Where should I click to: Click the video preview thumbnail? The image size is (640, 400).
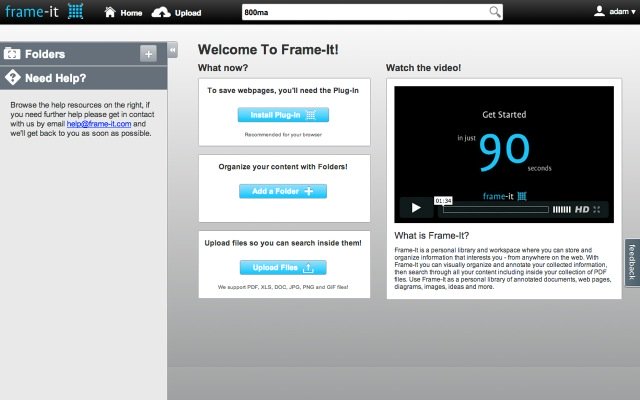(x=504, y=154)
